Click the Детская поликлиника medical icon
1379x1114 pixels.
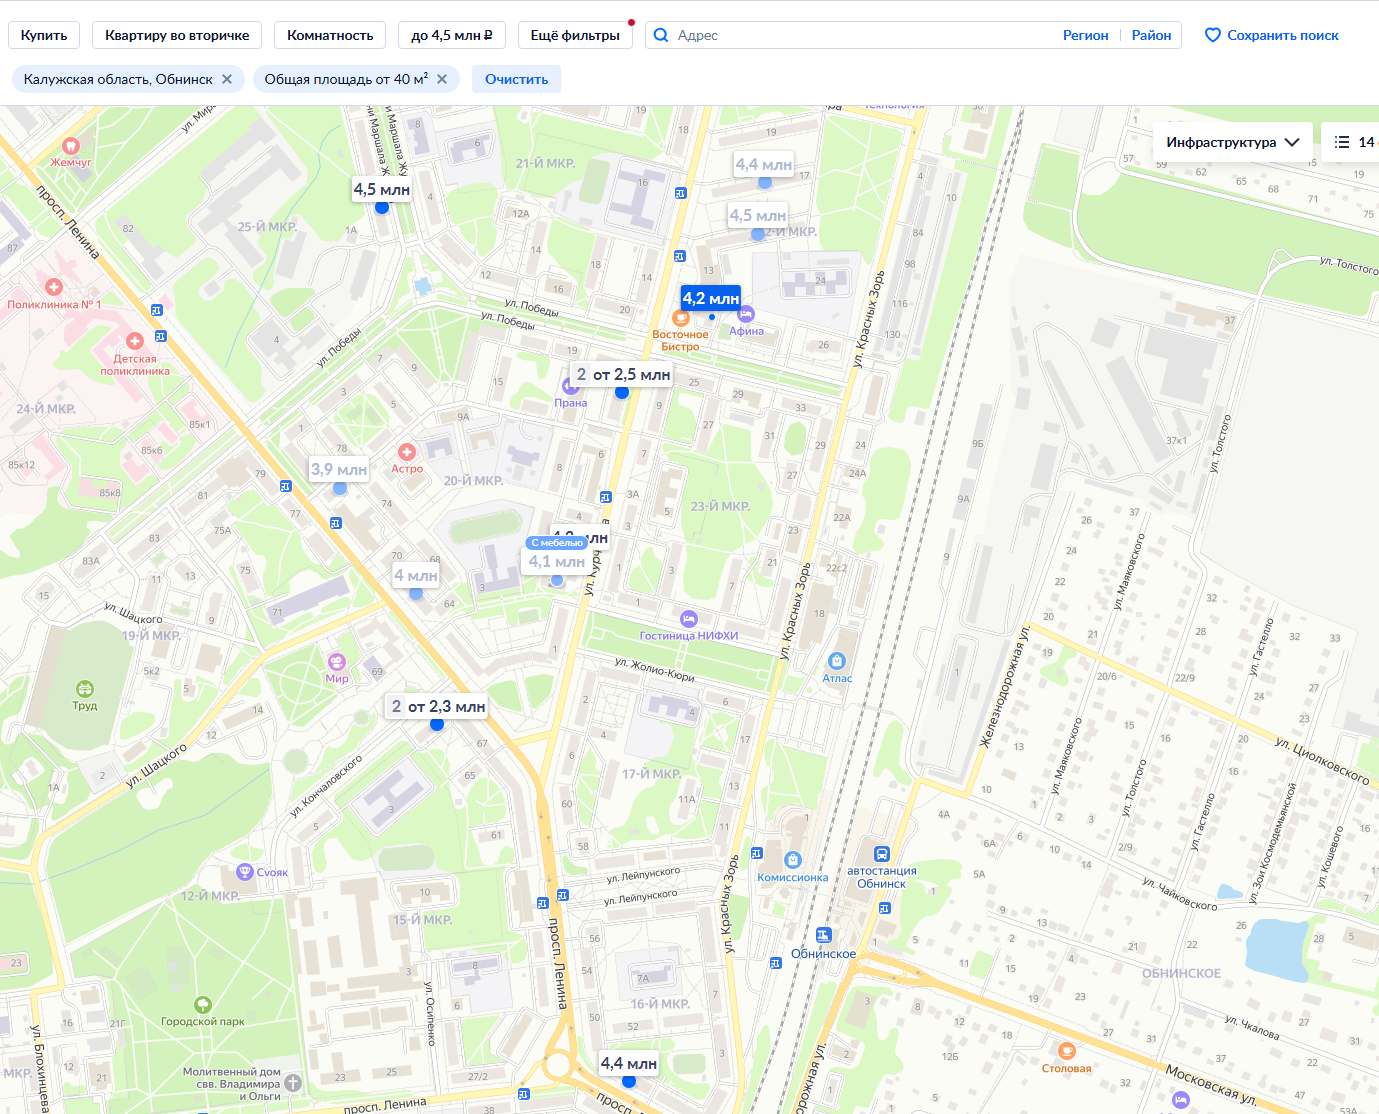[135, 342]
